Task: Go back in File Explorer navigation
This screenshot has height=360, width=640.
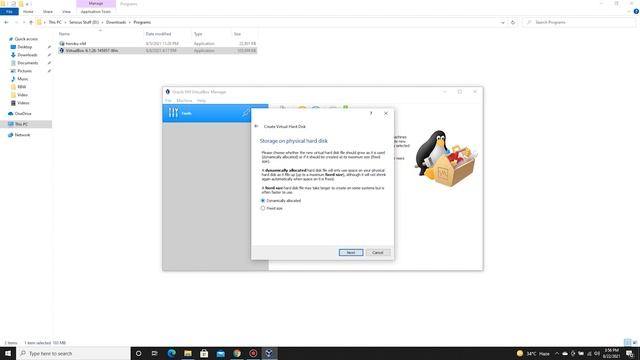Action: coord(6,22)
